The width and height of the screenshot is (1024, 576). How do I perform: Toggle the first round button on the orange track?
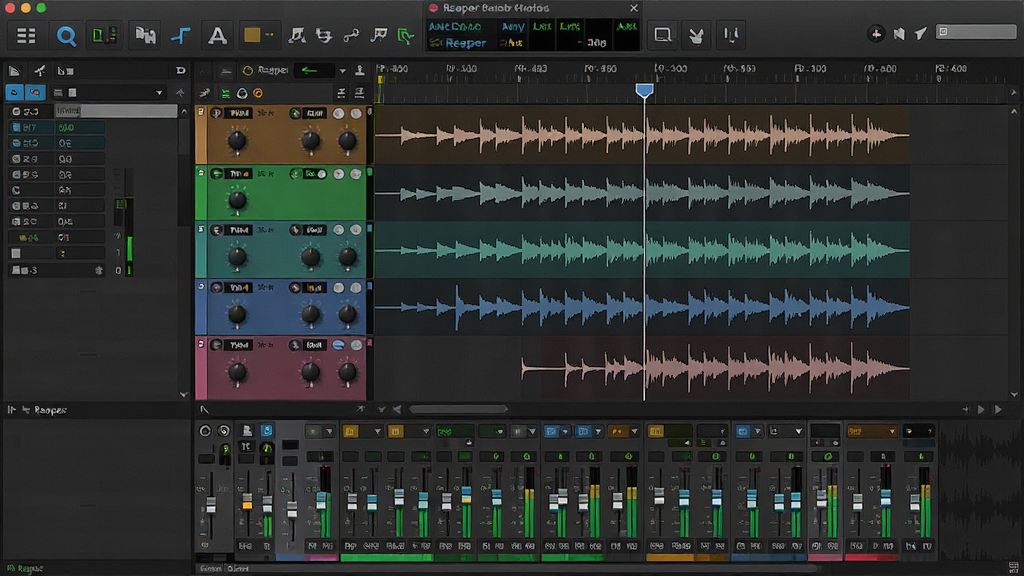pos(338,114)
